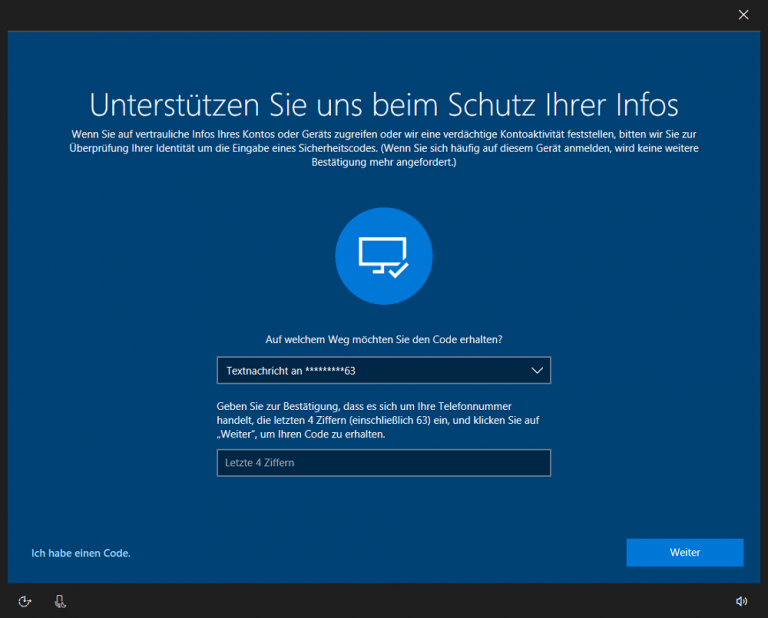
Task: Click the microphone/Cortana icon in bottom bar
Action: (60, 601)
